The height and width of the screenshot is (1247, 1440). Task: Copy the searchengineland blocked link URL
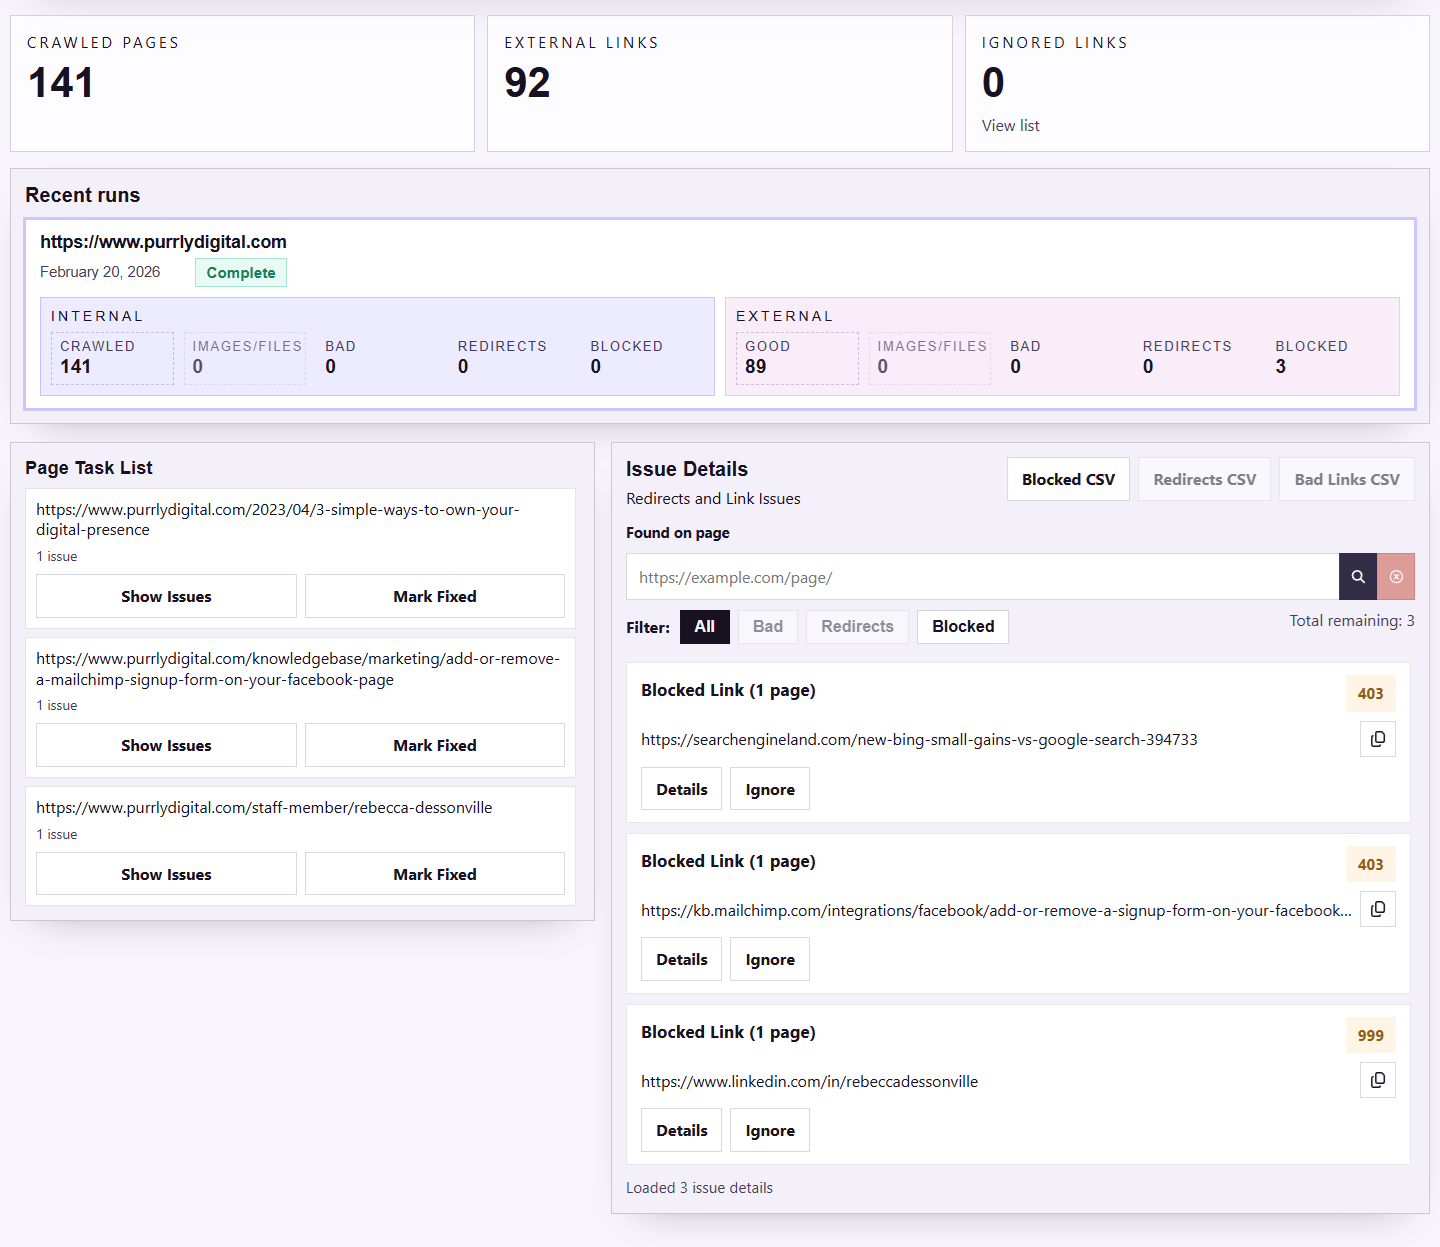[x=1377, y=739]
